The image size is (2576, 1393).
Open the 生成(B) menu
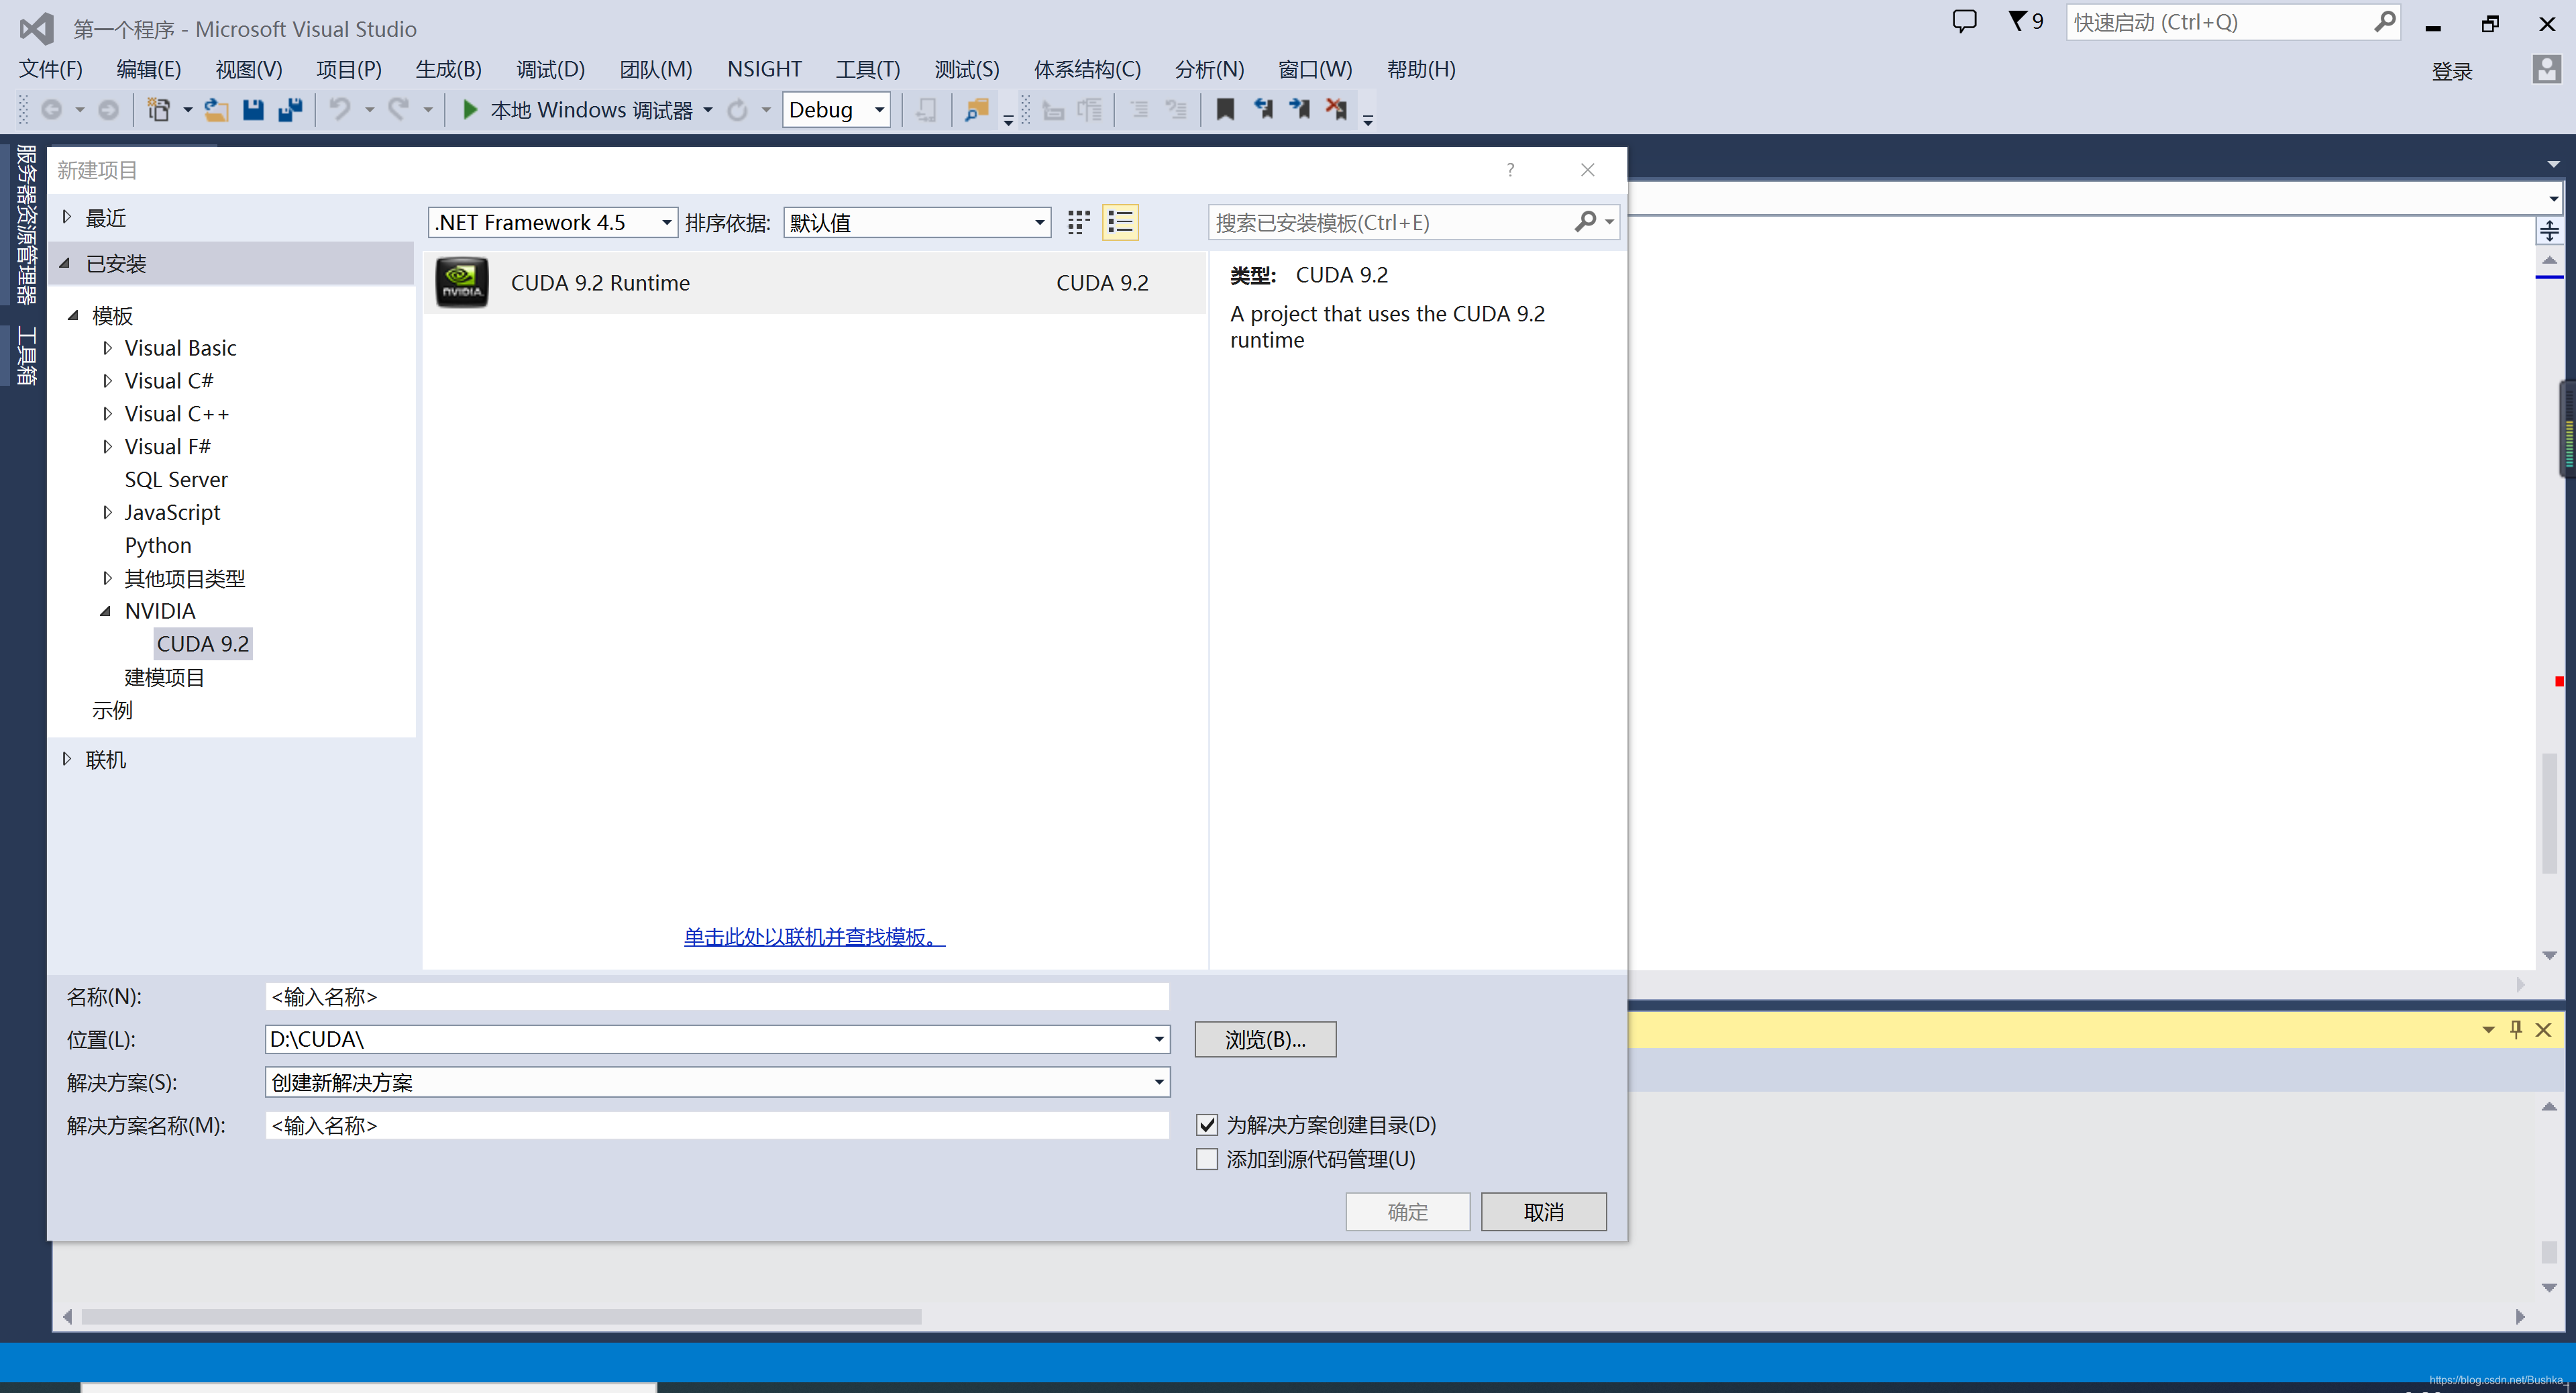click(448, 69)
